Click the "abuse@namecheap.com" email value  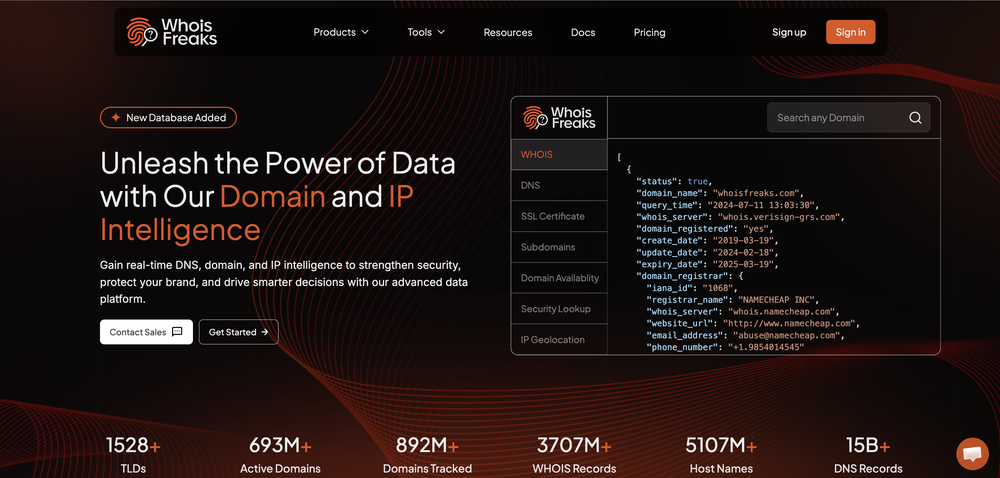click(x=787, y=335)
